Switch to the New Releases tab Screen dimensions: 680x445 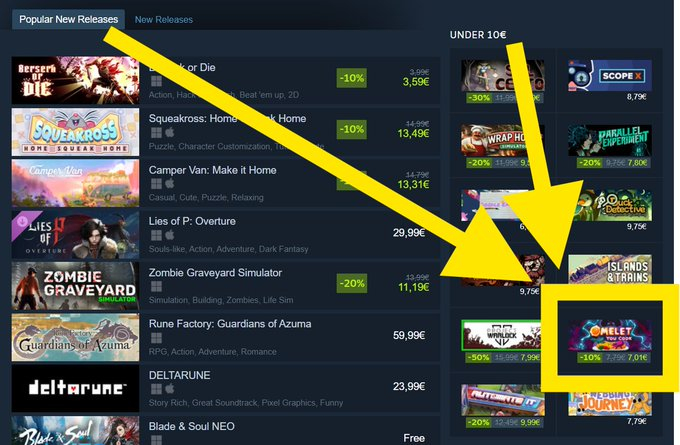163,20
